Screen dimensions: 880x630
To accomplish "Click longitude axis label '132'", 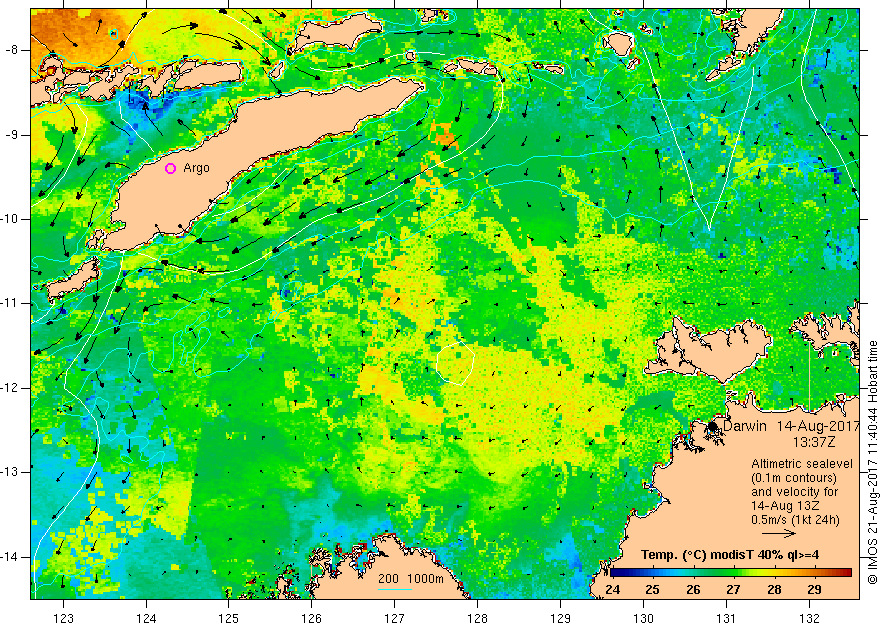I will point(809,618).
